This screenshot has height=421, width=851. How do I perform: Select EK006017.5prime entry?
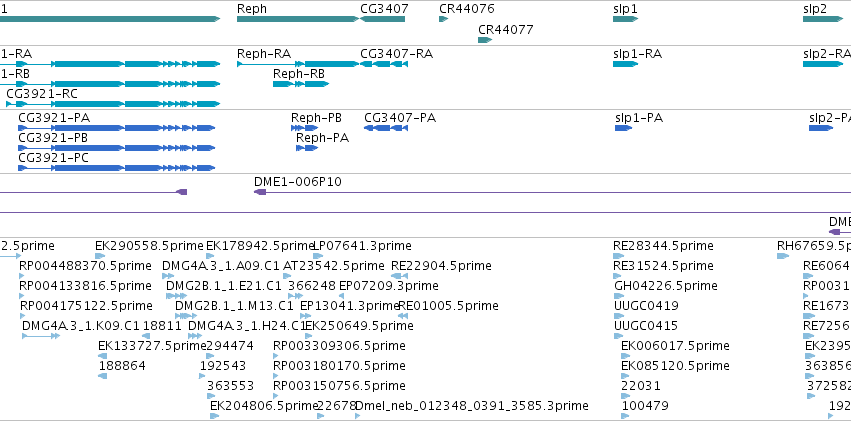(x=675, y=346)
